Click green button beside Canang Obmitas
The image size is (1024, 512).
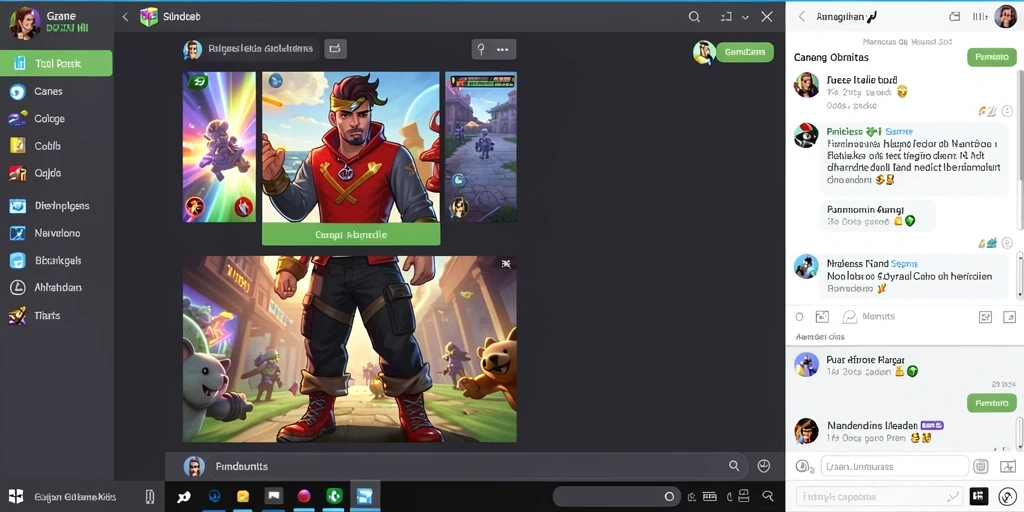coord(991,57)
